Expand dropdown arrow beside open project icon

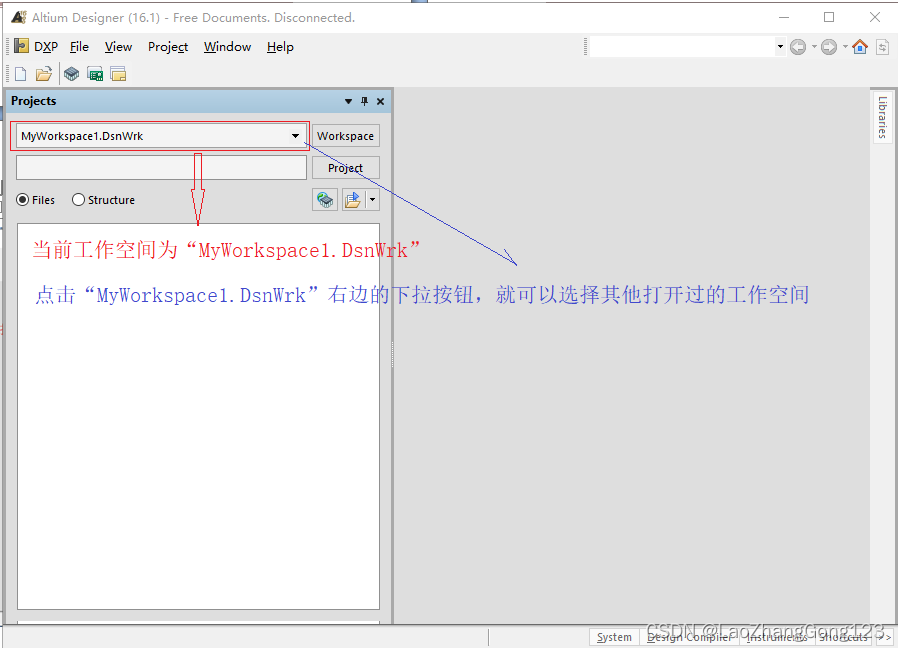tap(373, 200)
